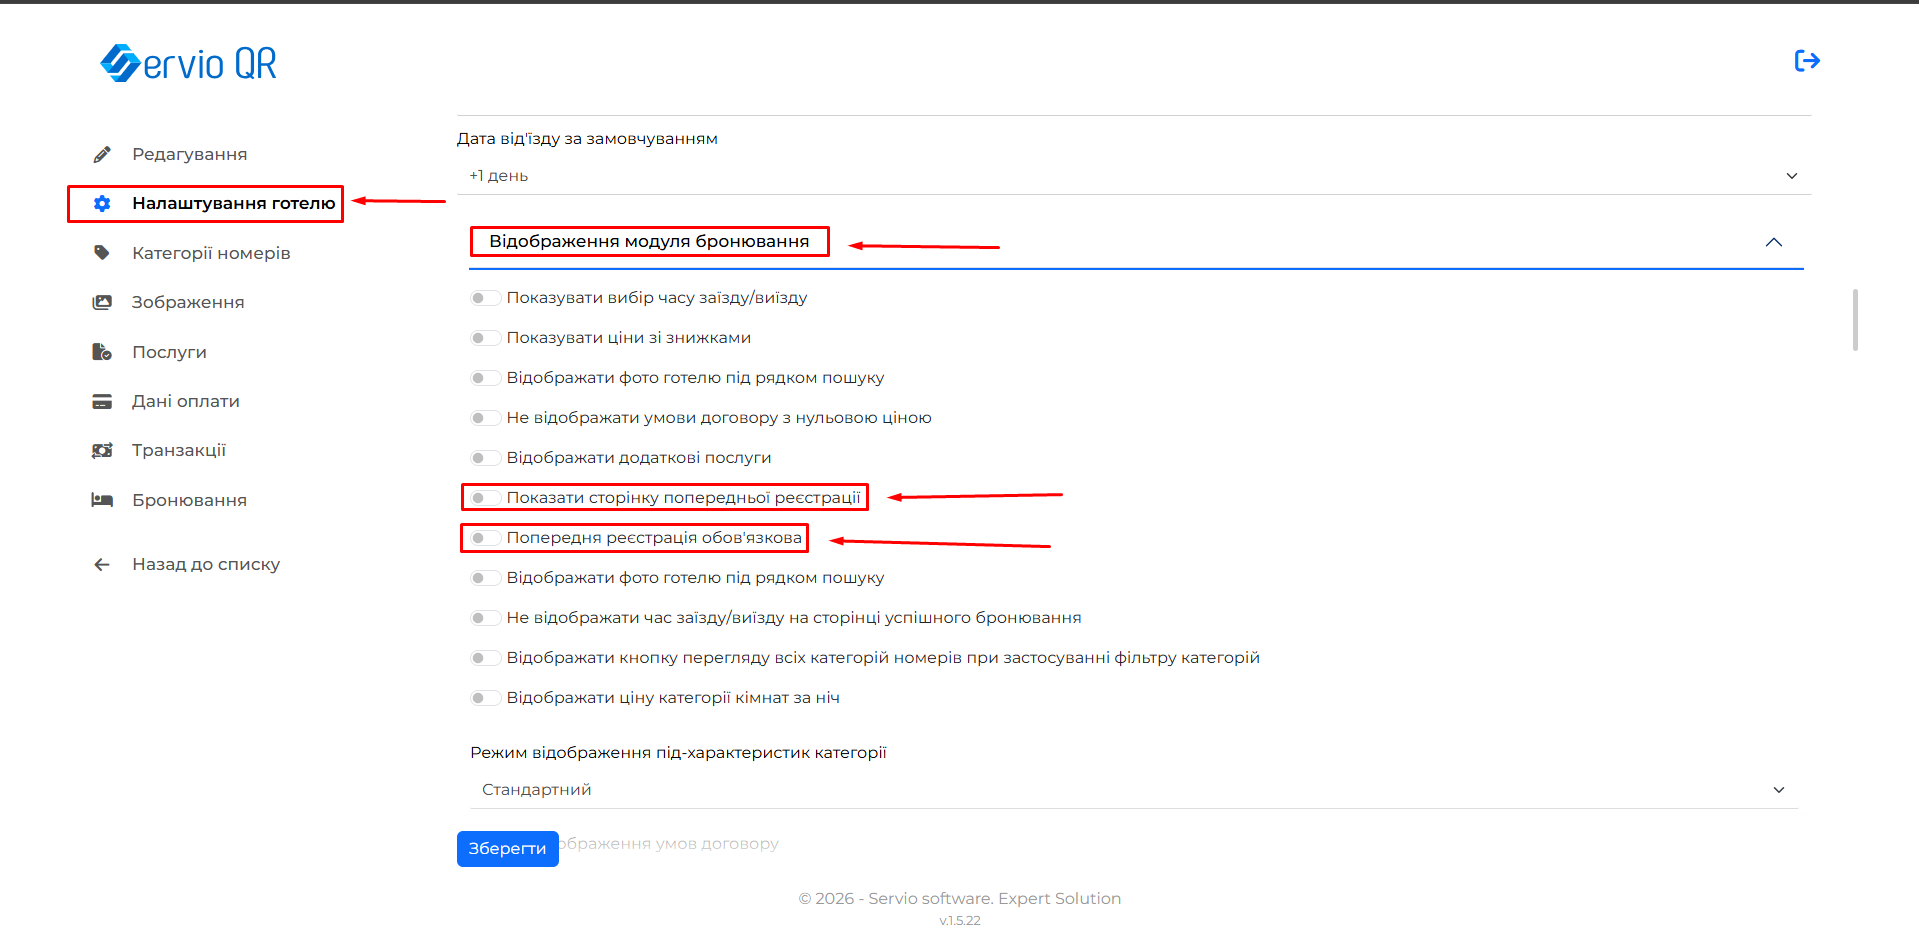Click the back arrow icon beside Назад до списку

[x=102, y=565]
